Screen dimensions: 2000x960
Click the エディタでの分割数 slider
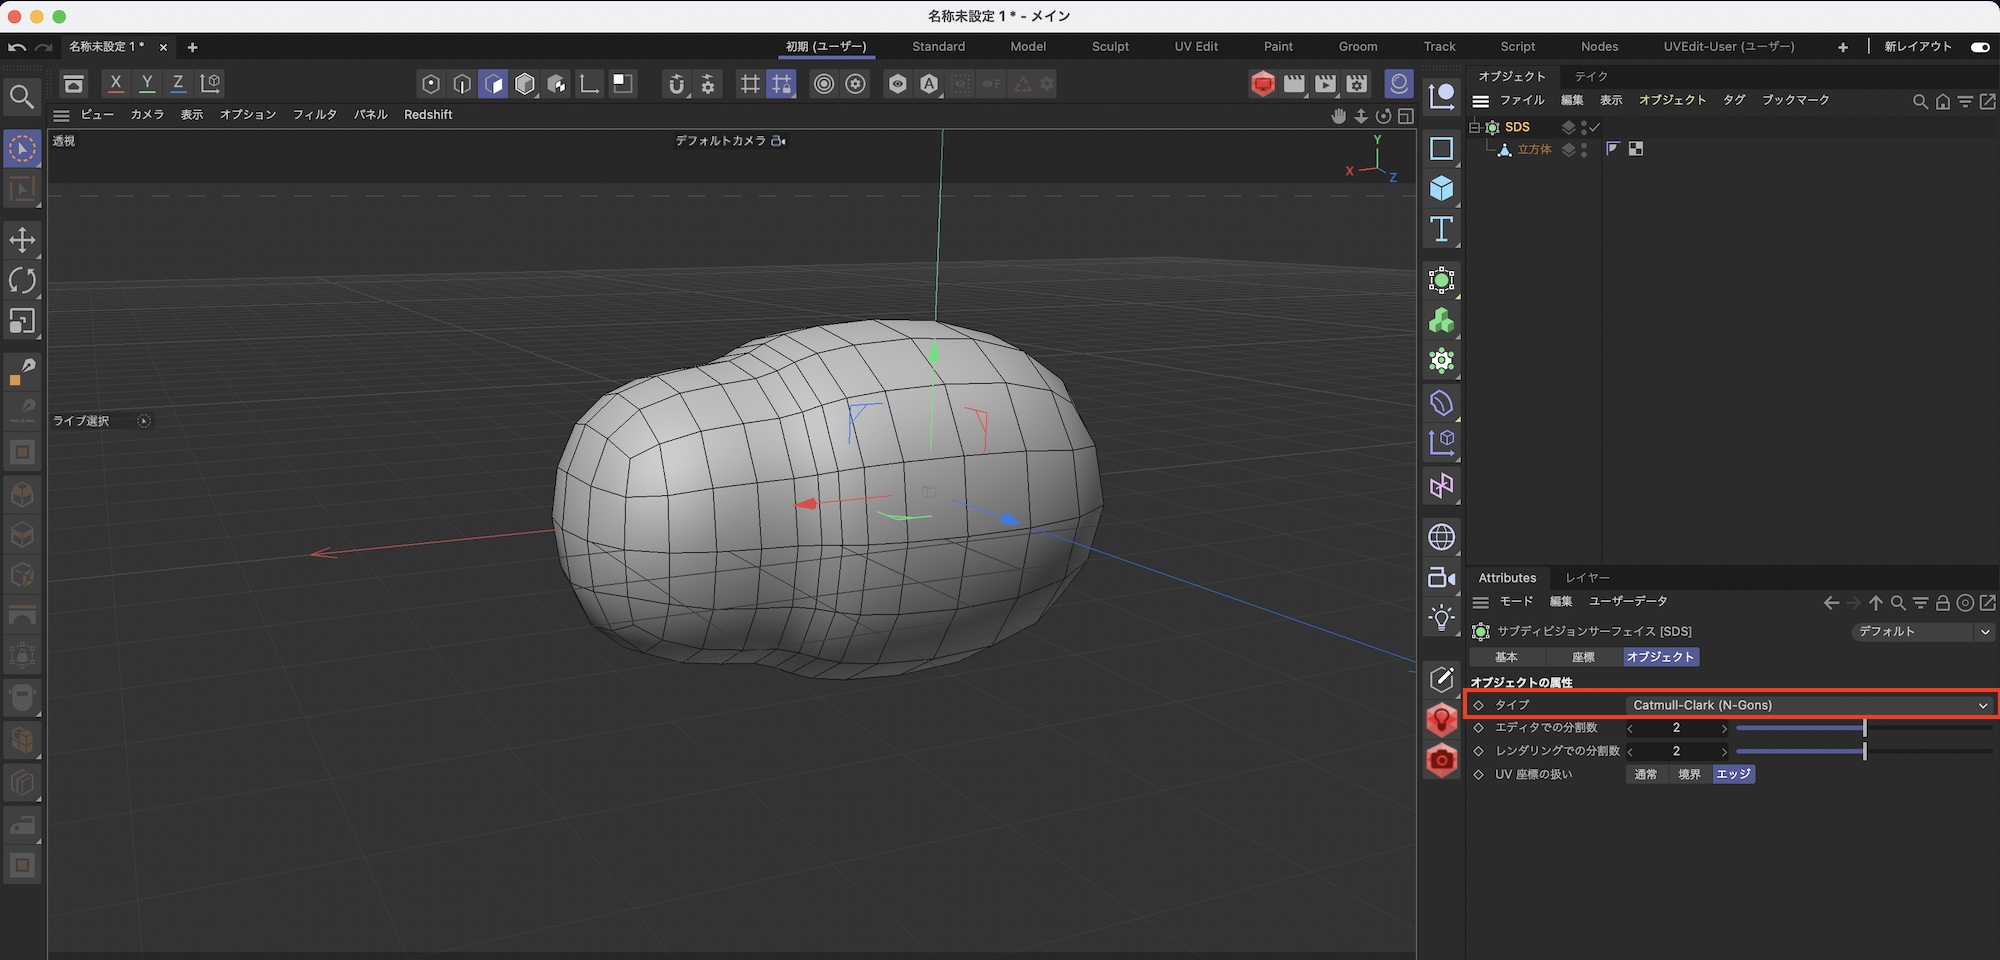click(x=1864, y=728)
